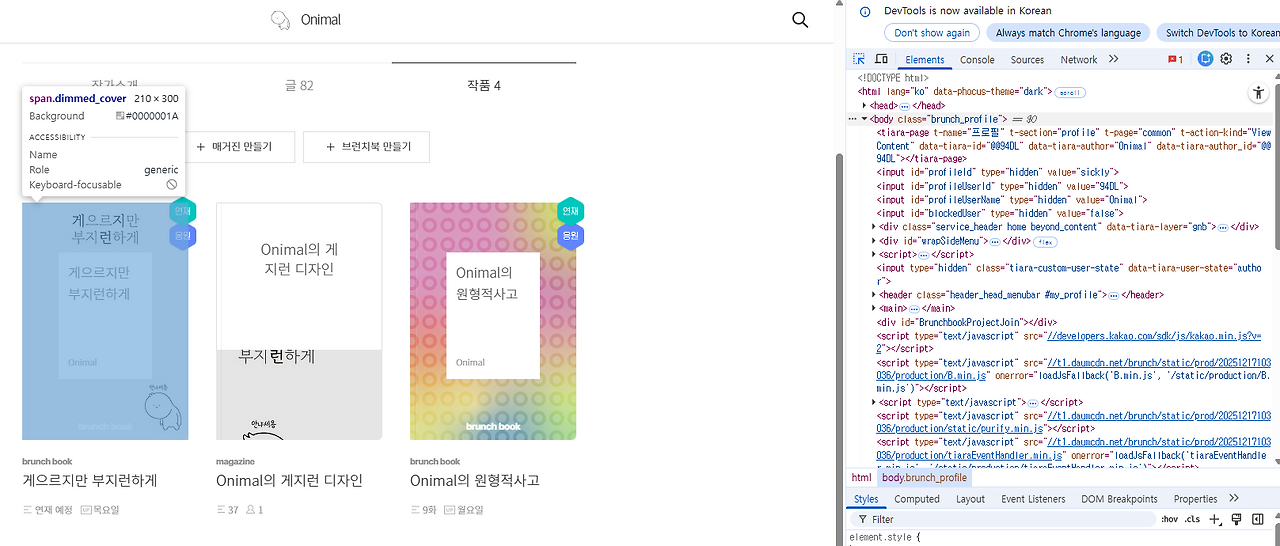Click the Onimal의 게지런 디자인 title link

pyautogui.click(x=289, y=481)
